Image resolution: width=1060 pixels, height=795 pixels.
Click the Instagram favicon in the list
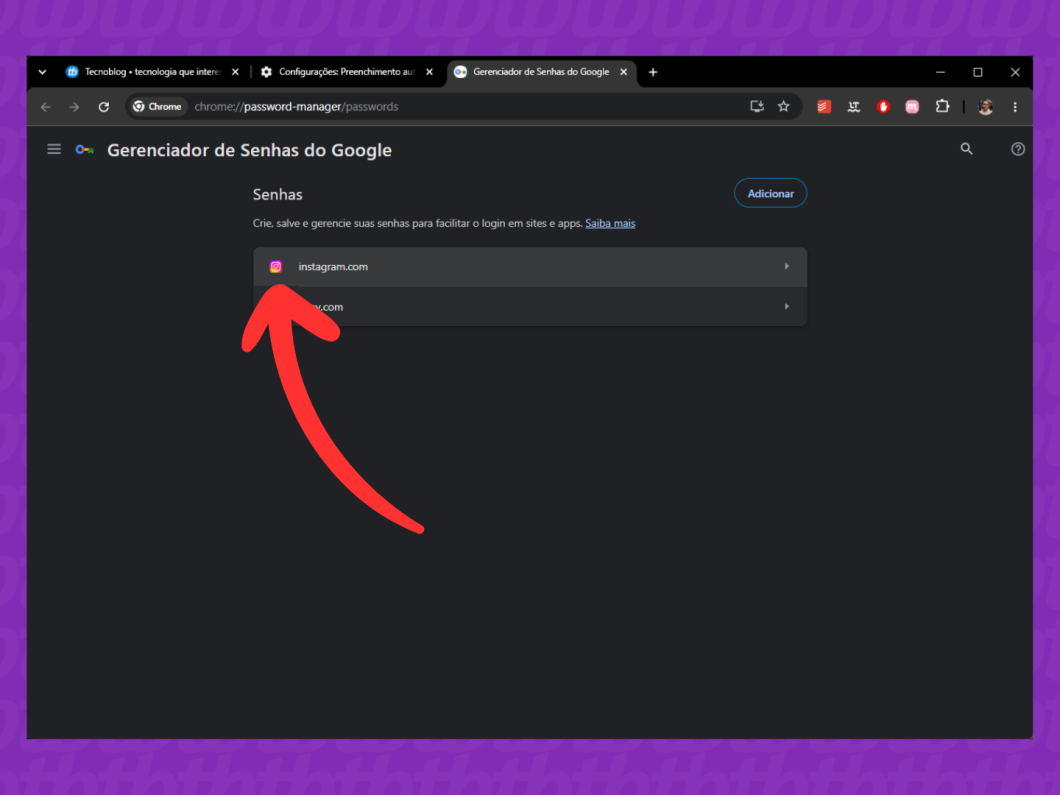pyautogui.click(x=276, y=266)
